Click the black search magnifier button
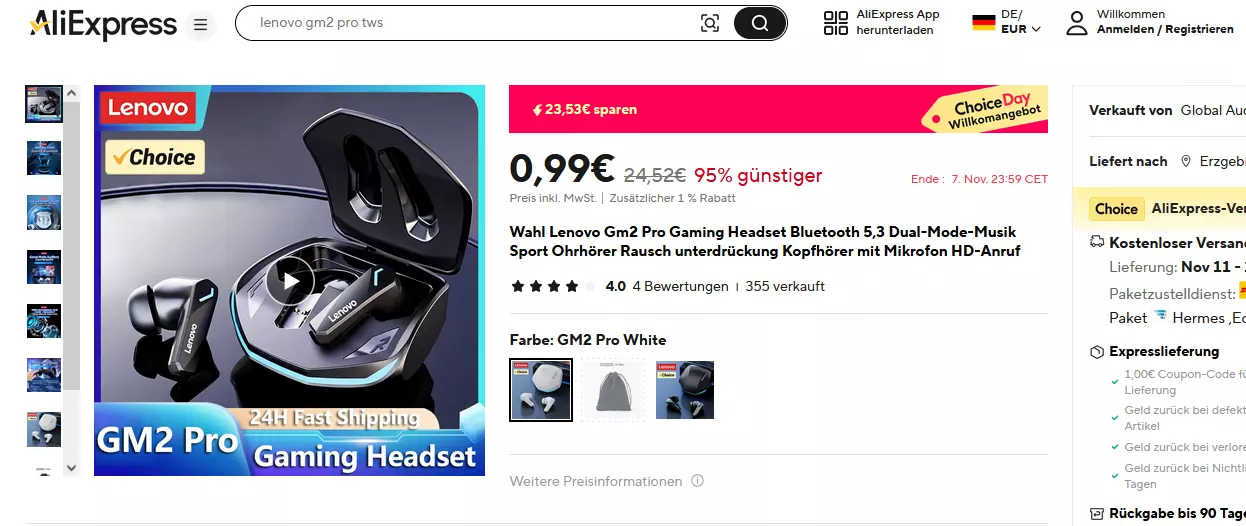This screenshot has height=526, width=1246. click(760, 23)
